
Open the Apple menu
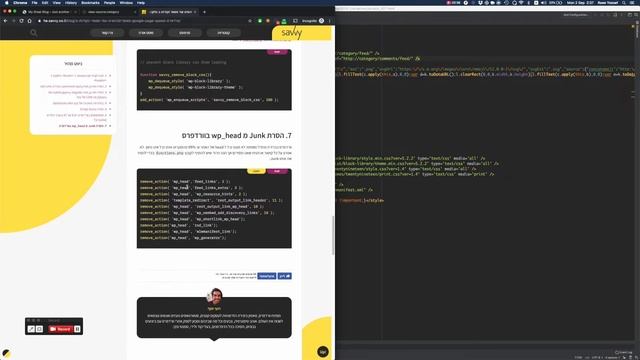point(7,2)
